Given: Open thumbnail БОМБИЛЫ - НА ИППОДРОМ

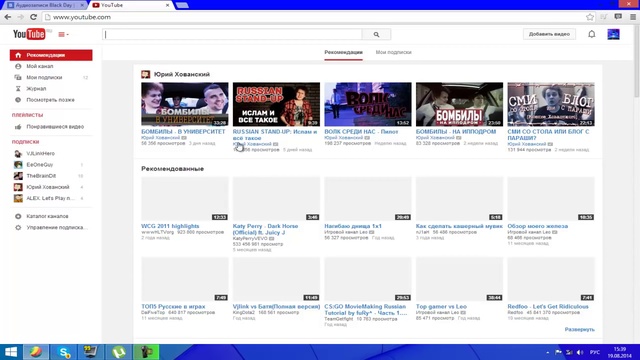Looking at the screenshot, I should 459,104.
